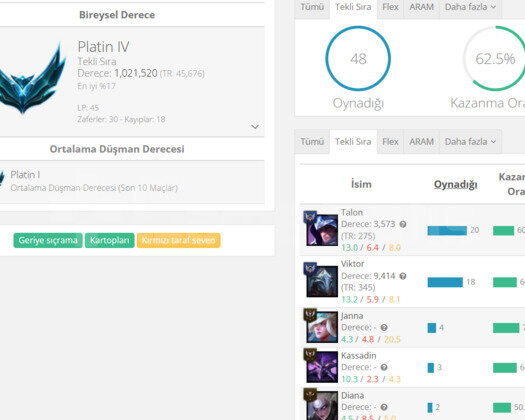Select Tümü tab above the champion table
This screenshot has height=420, width=525.
(312, 142)
